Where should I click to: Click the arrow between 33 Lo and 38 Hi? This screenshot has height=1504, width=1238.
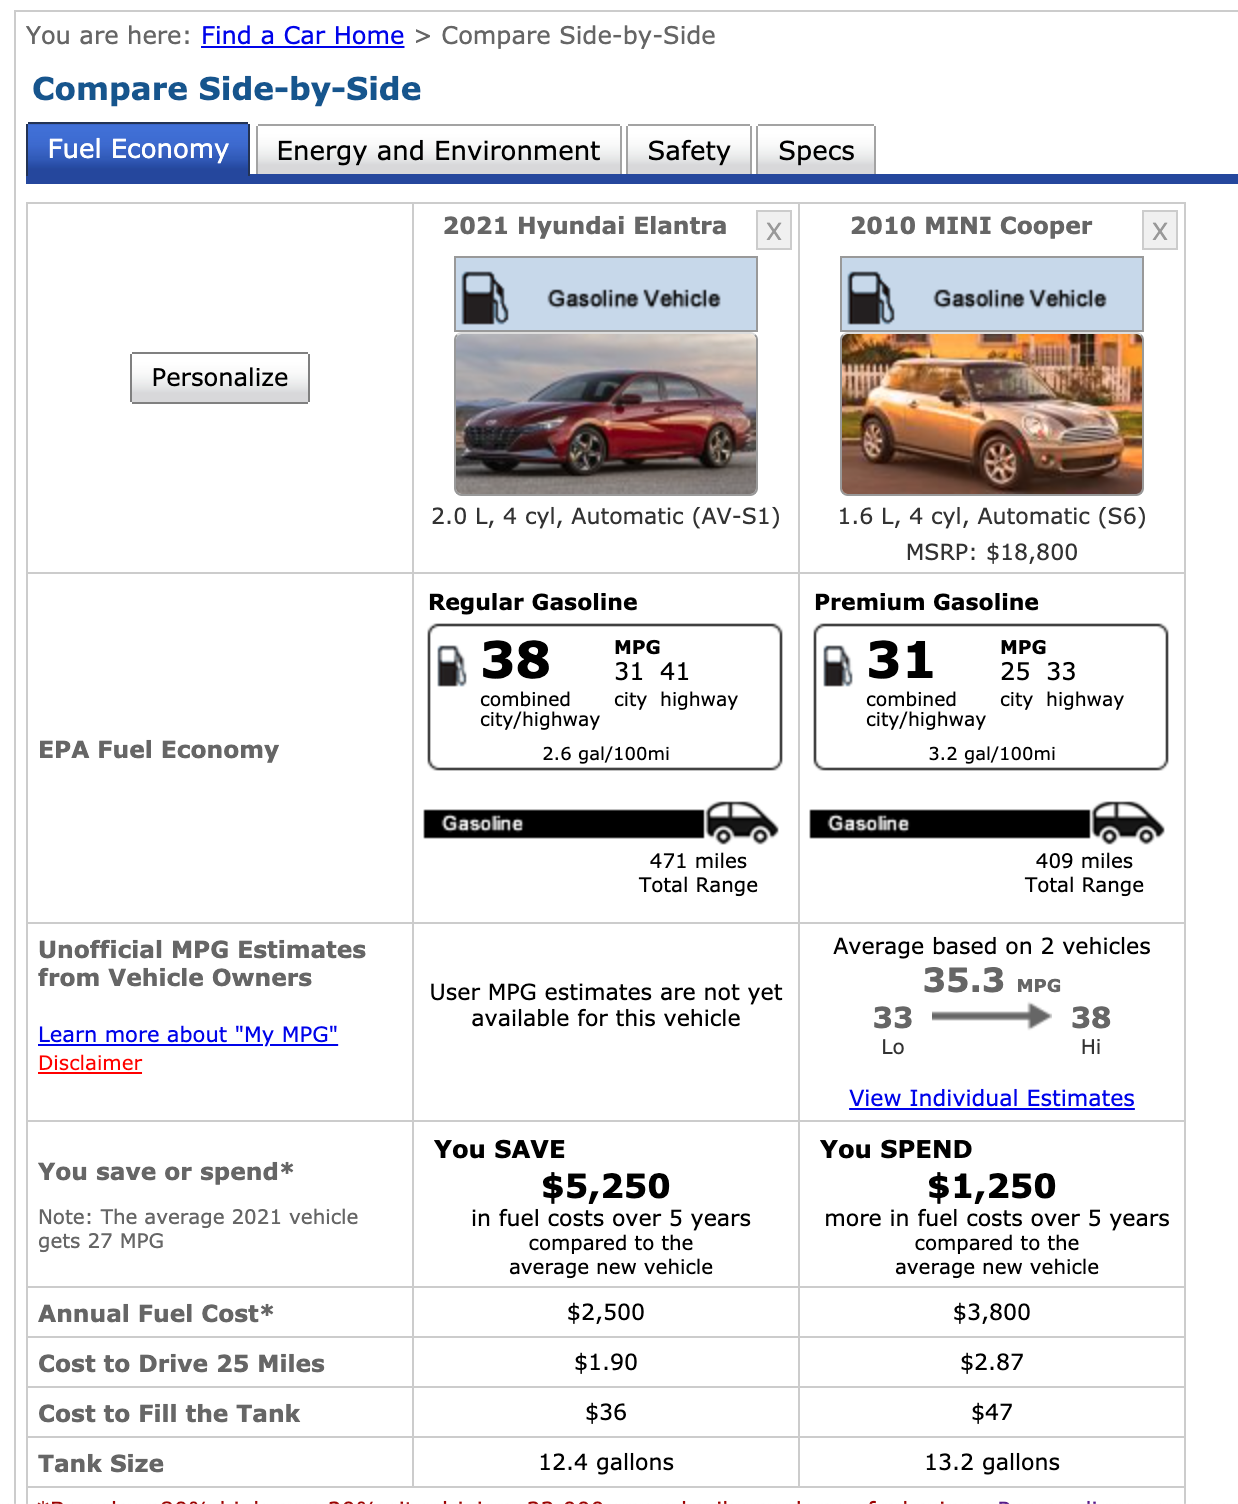991,1017
